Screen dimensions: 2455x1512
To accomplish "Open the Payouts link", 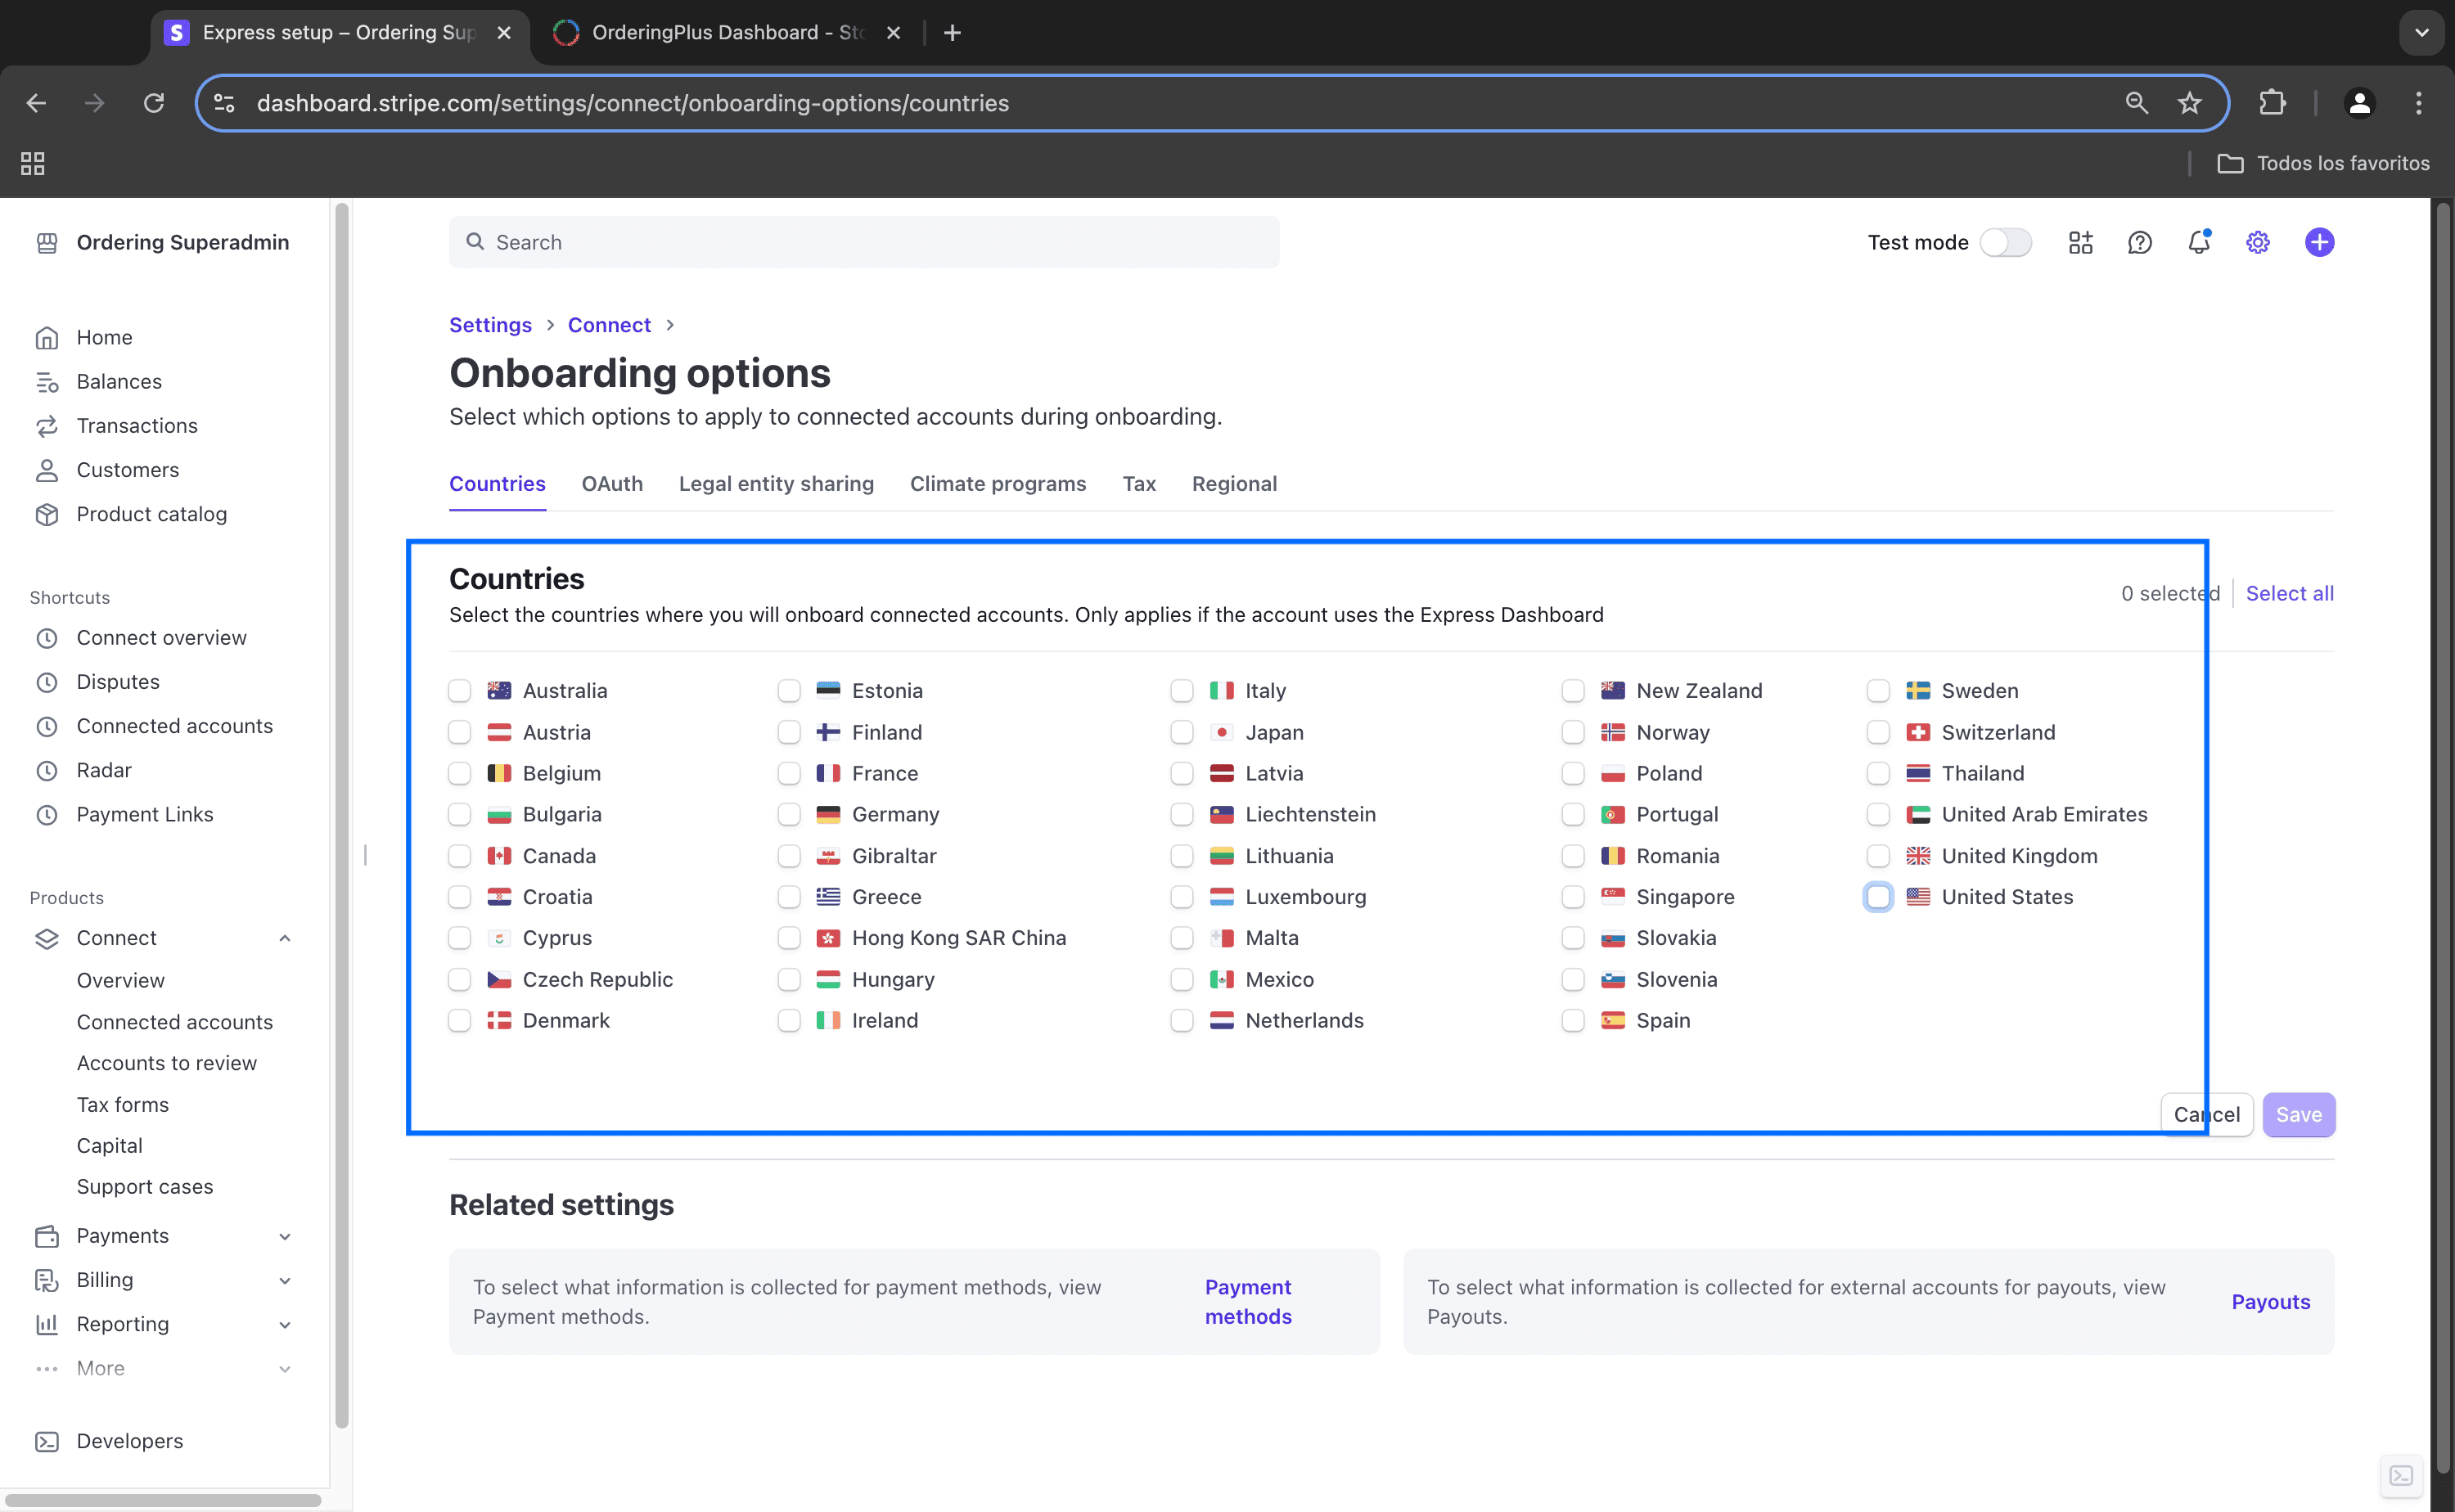I will pyautogui.click(x=2270, y=1301).
